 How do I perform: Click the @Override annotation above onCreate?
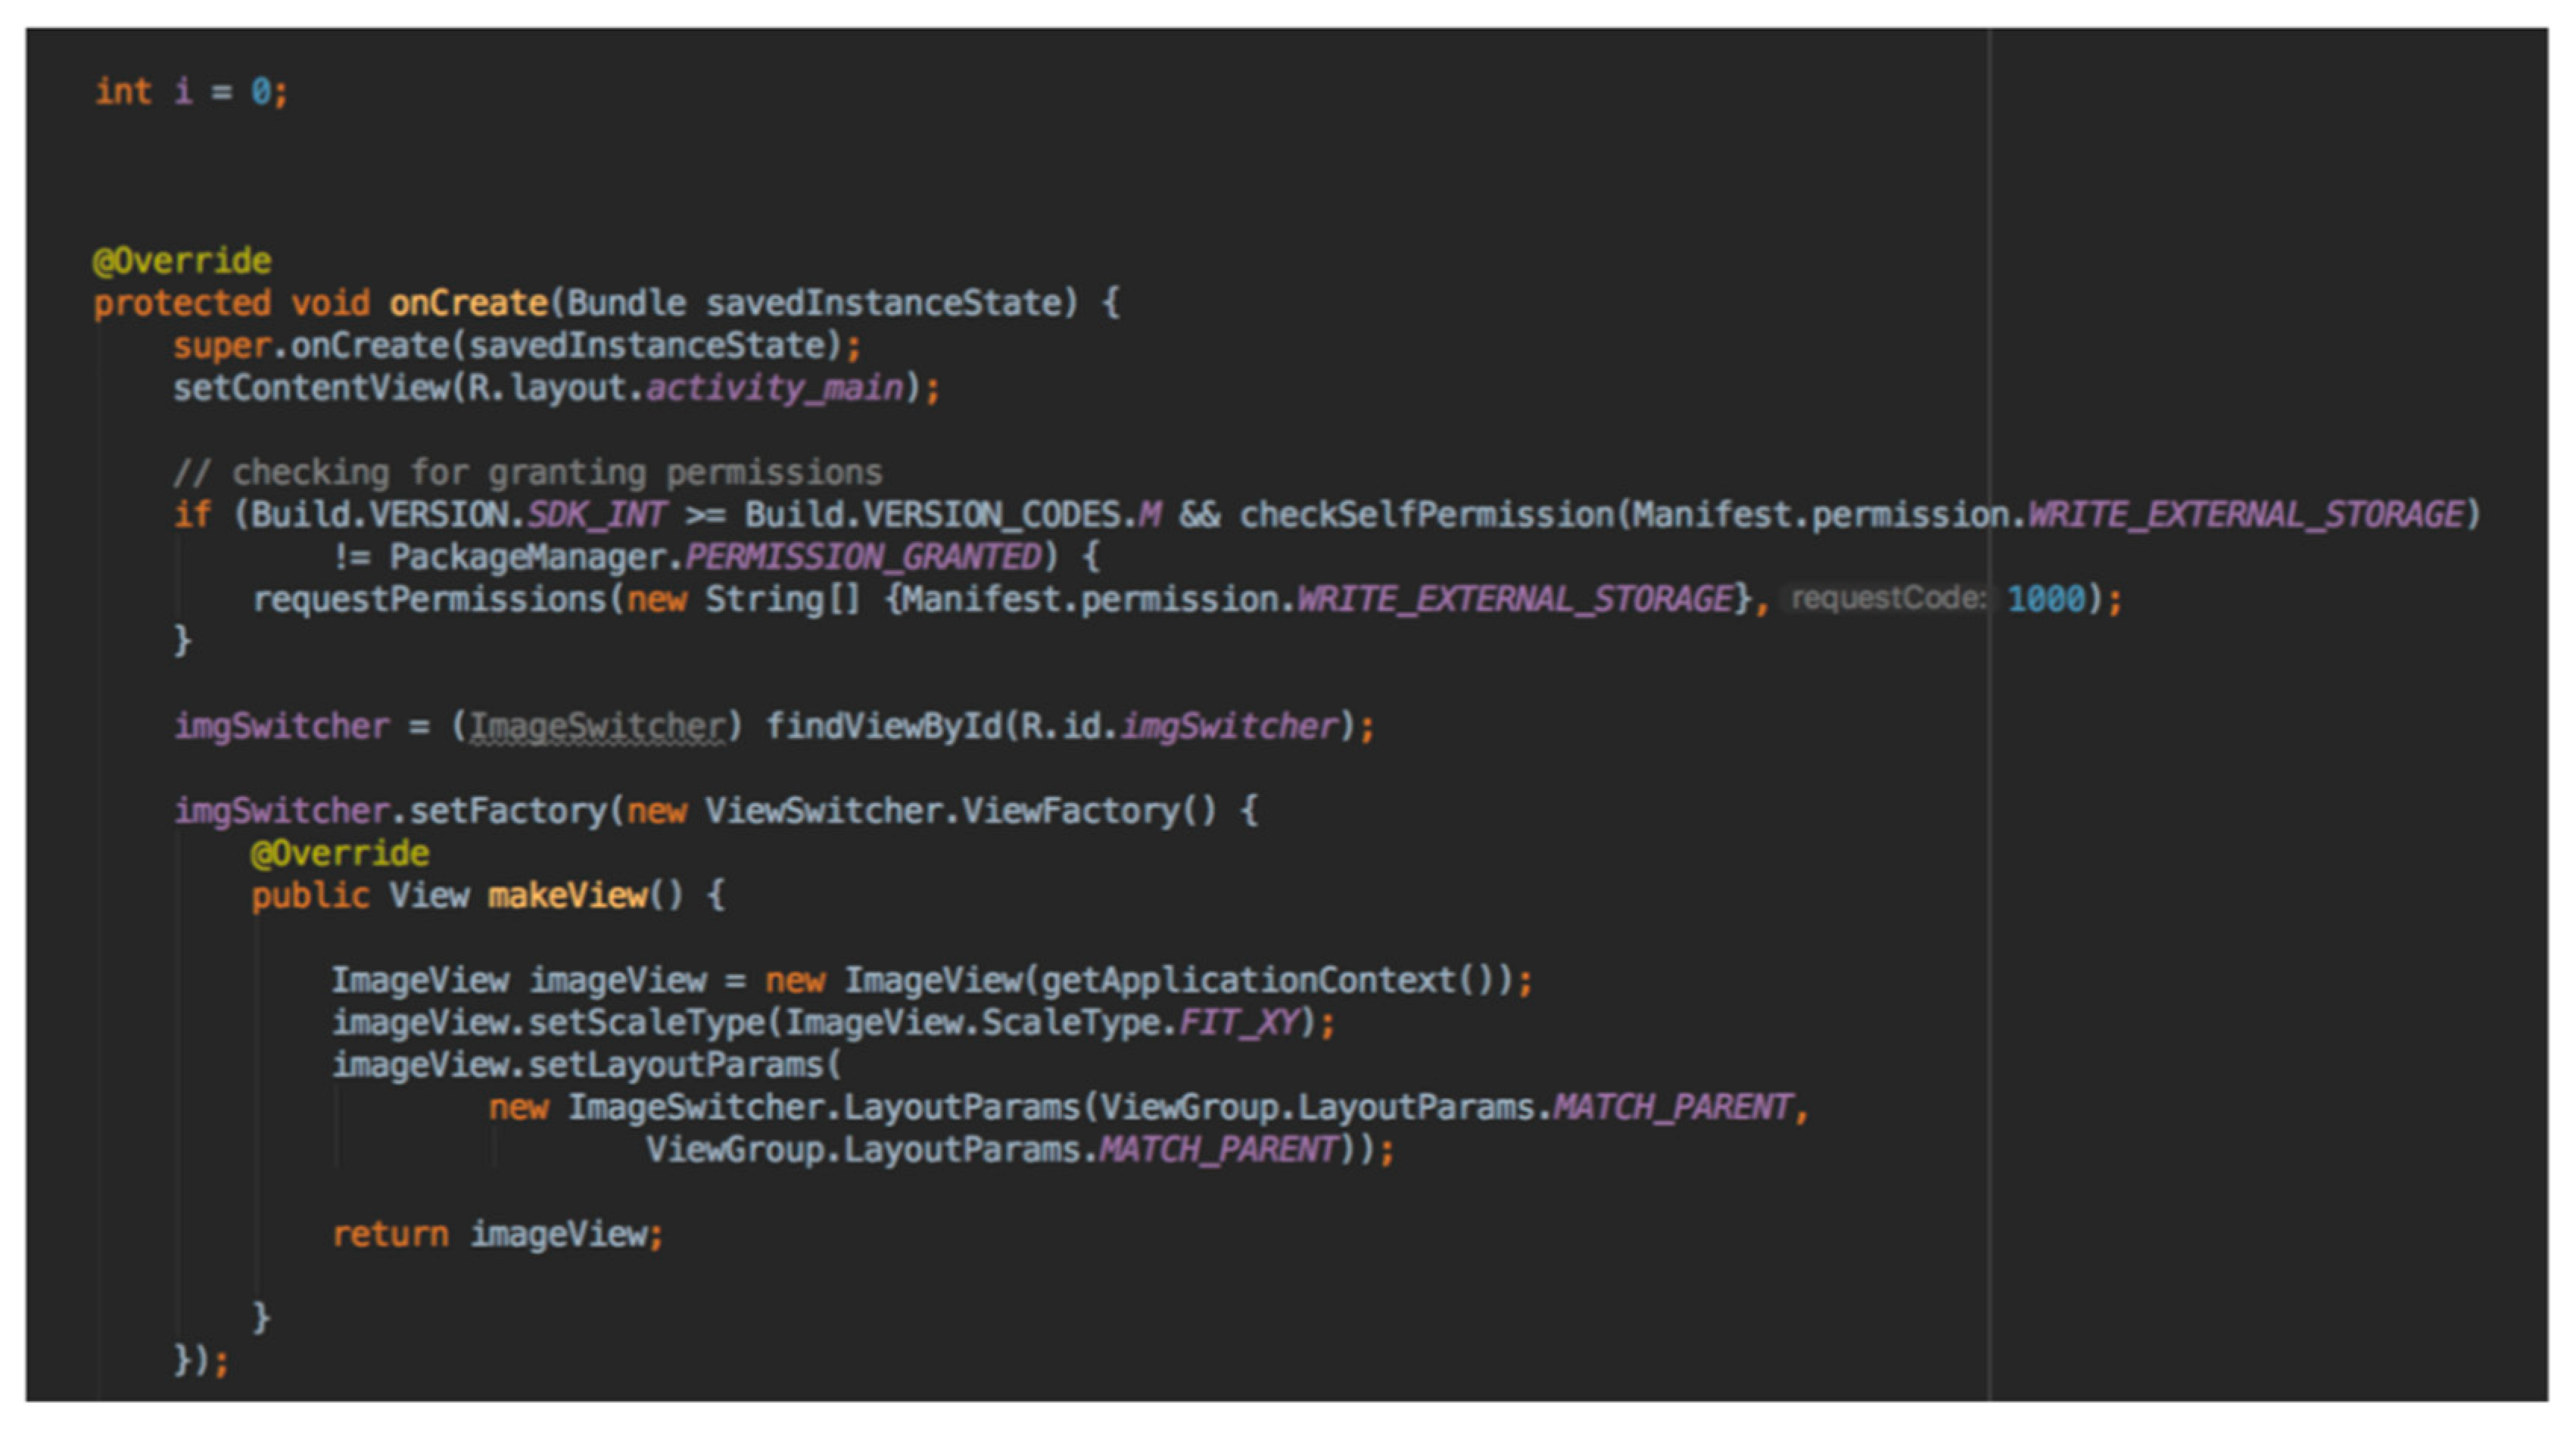(x=182, y=261)
